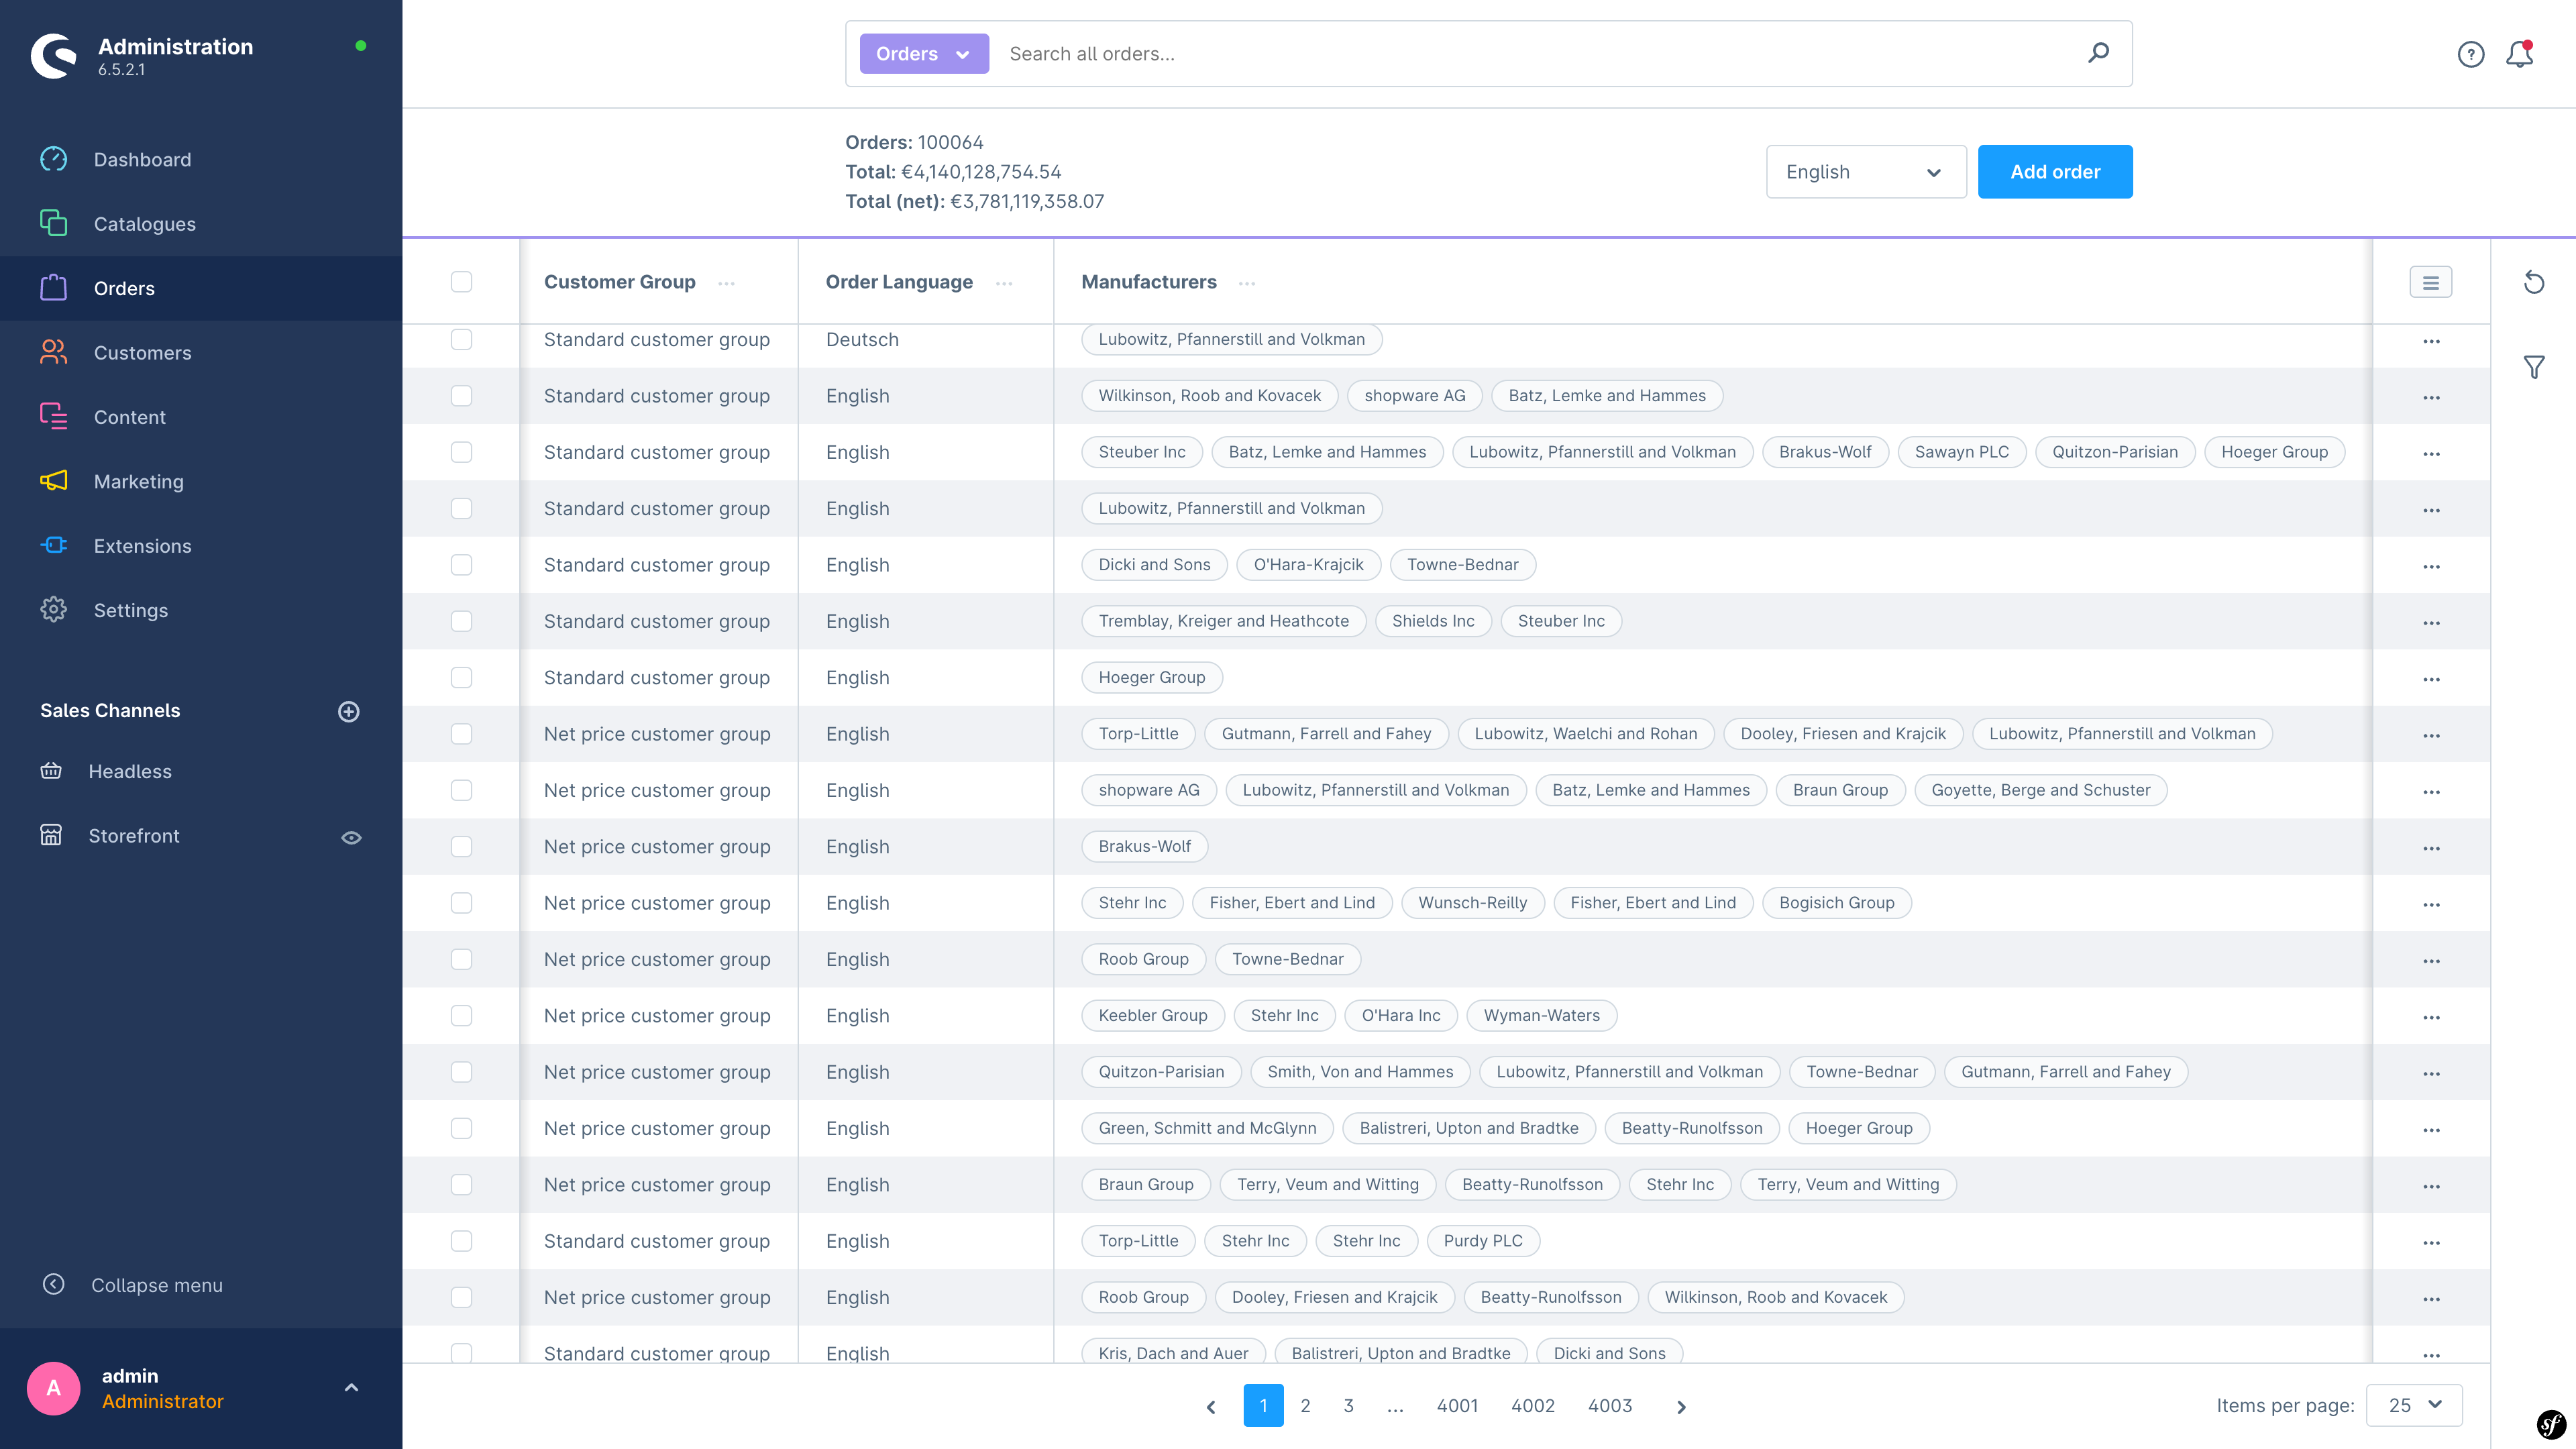The image size is (2576, 1449).
Task: Open the filter funnel sidebar
Action: 2533,367
